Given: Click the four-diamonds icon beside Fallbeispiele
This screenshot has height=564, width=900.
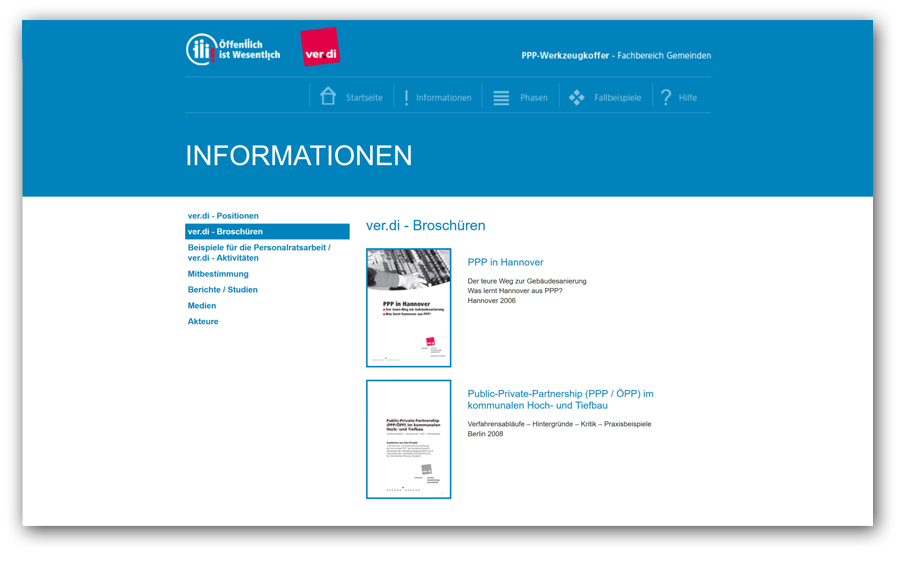Looking at the screenshot, I should 577,98.
